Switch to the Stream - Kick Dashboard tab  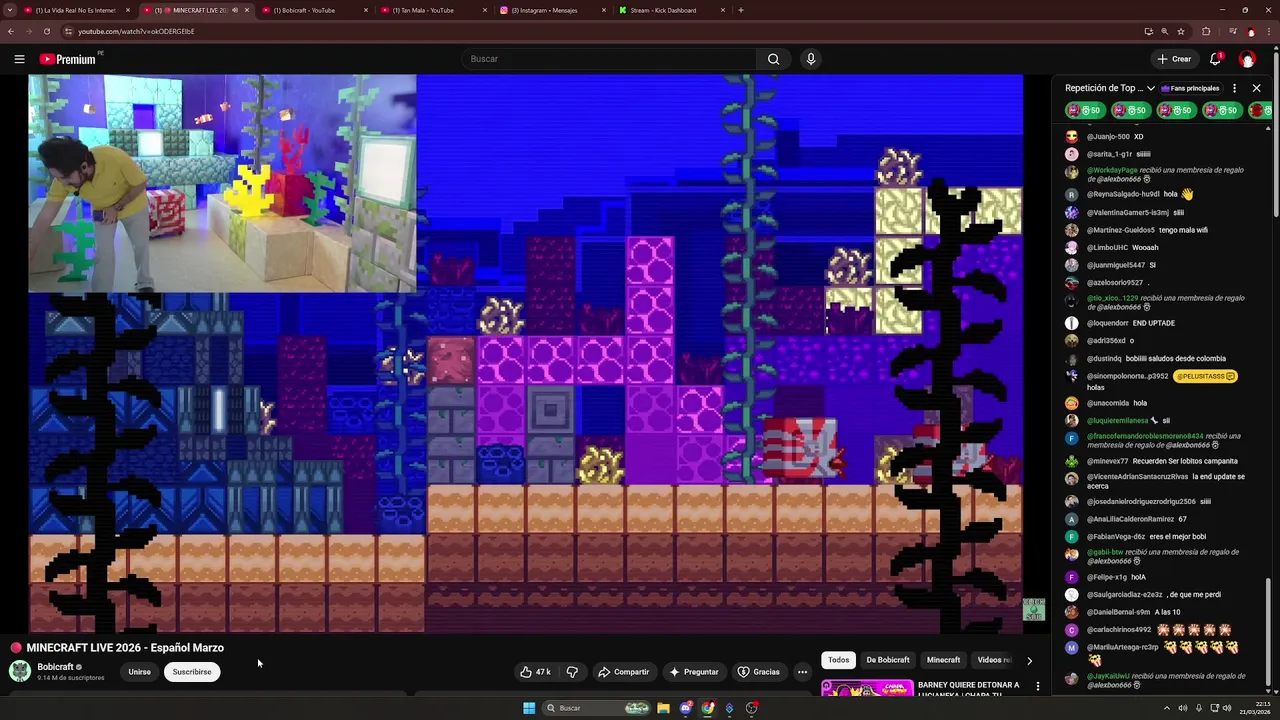tap(670, 10)
